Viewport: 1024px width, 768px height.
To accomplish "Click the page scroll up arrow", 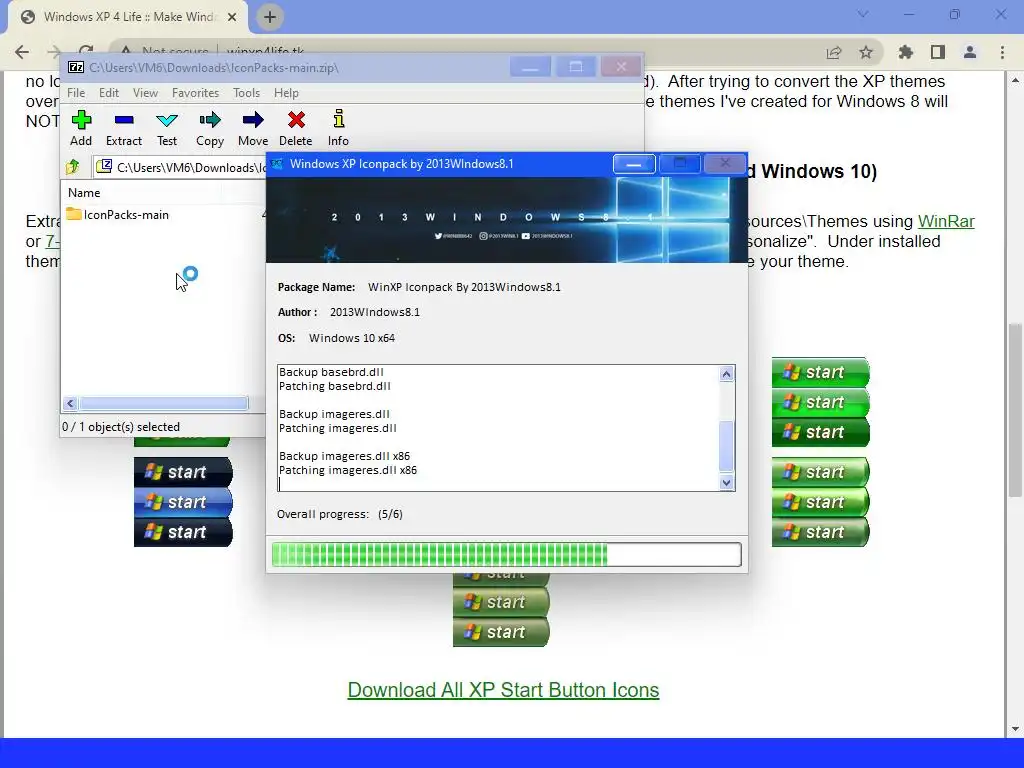I will pyautogui.click(x=1014, y=80).
